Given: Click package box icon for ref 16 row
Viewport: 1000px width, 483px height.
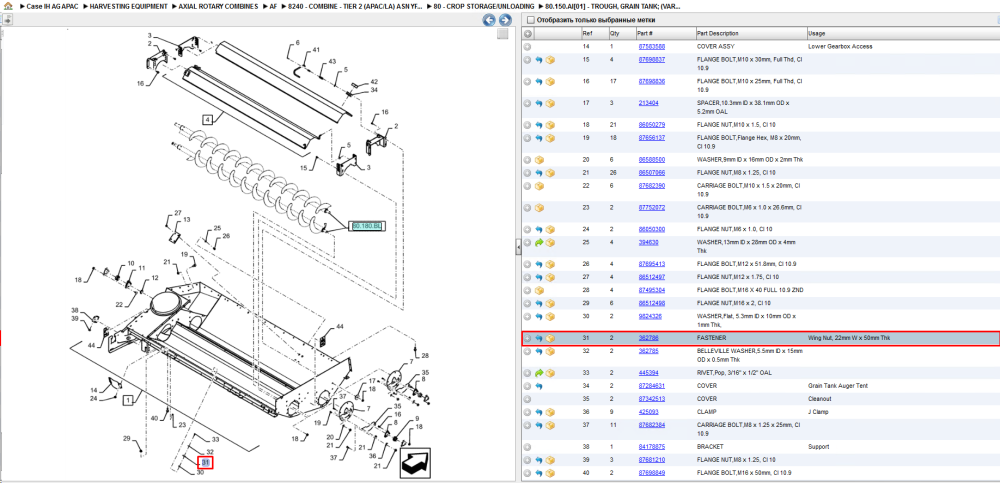Looking at the screenshot, I should coord(550,82).
